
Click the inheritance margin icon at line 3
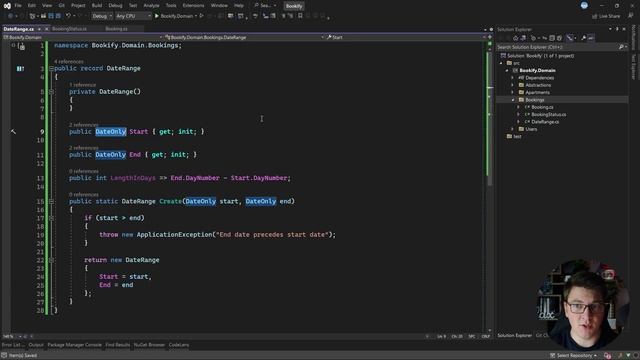(20, 69)
